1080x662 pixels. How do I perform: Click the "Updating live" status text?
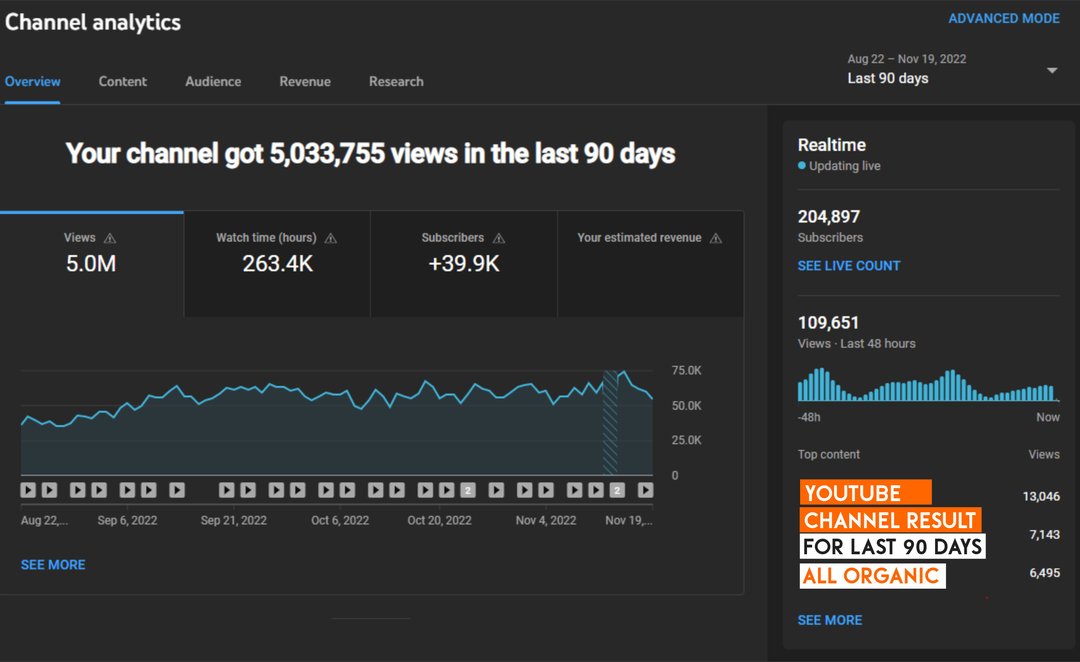tap(844, 166)
